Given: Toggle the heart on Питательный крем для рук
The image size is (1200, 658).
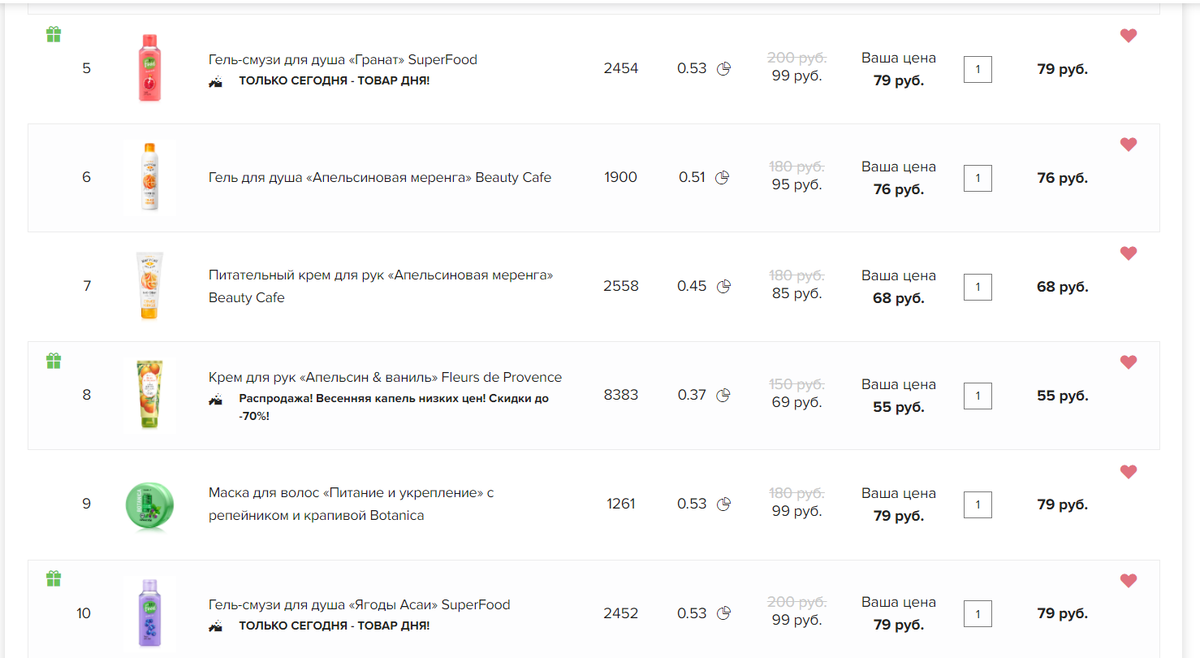Looking at the screenshot, I should tap(1128, 254).
